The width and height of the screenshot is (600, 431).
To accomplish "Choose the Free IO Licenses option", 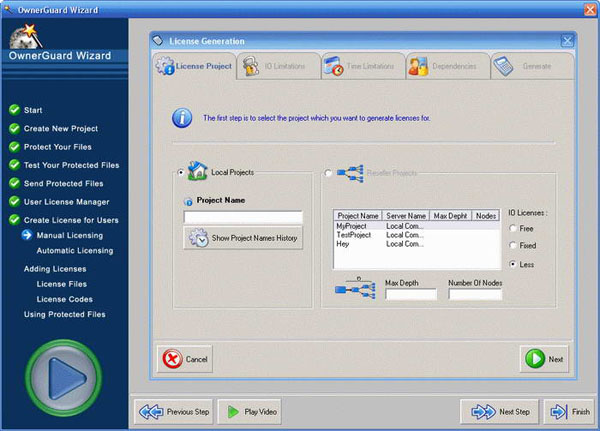I will click(x=513, y=227).
